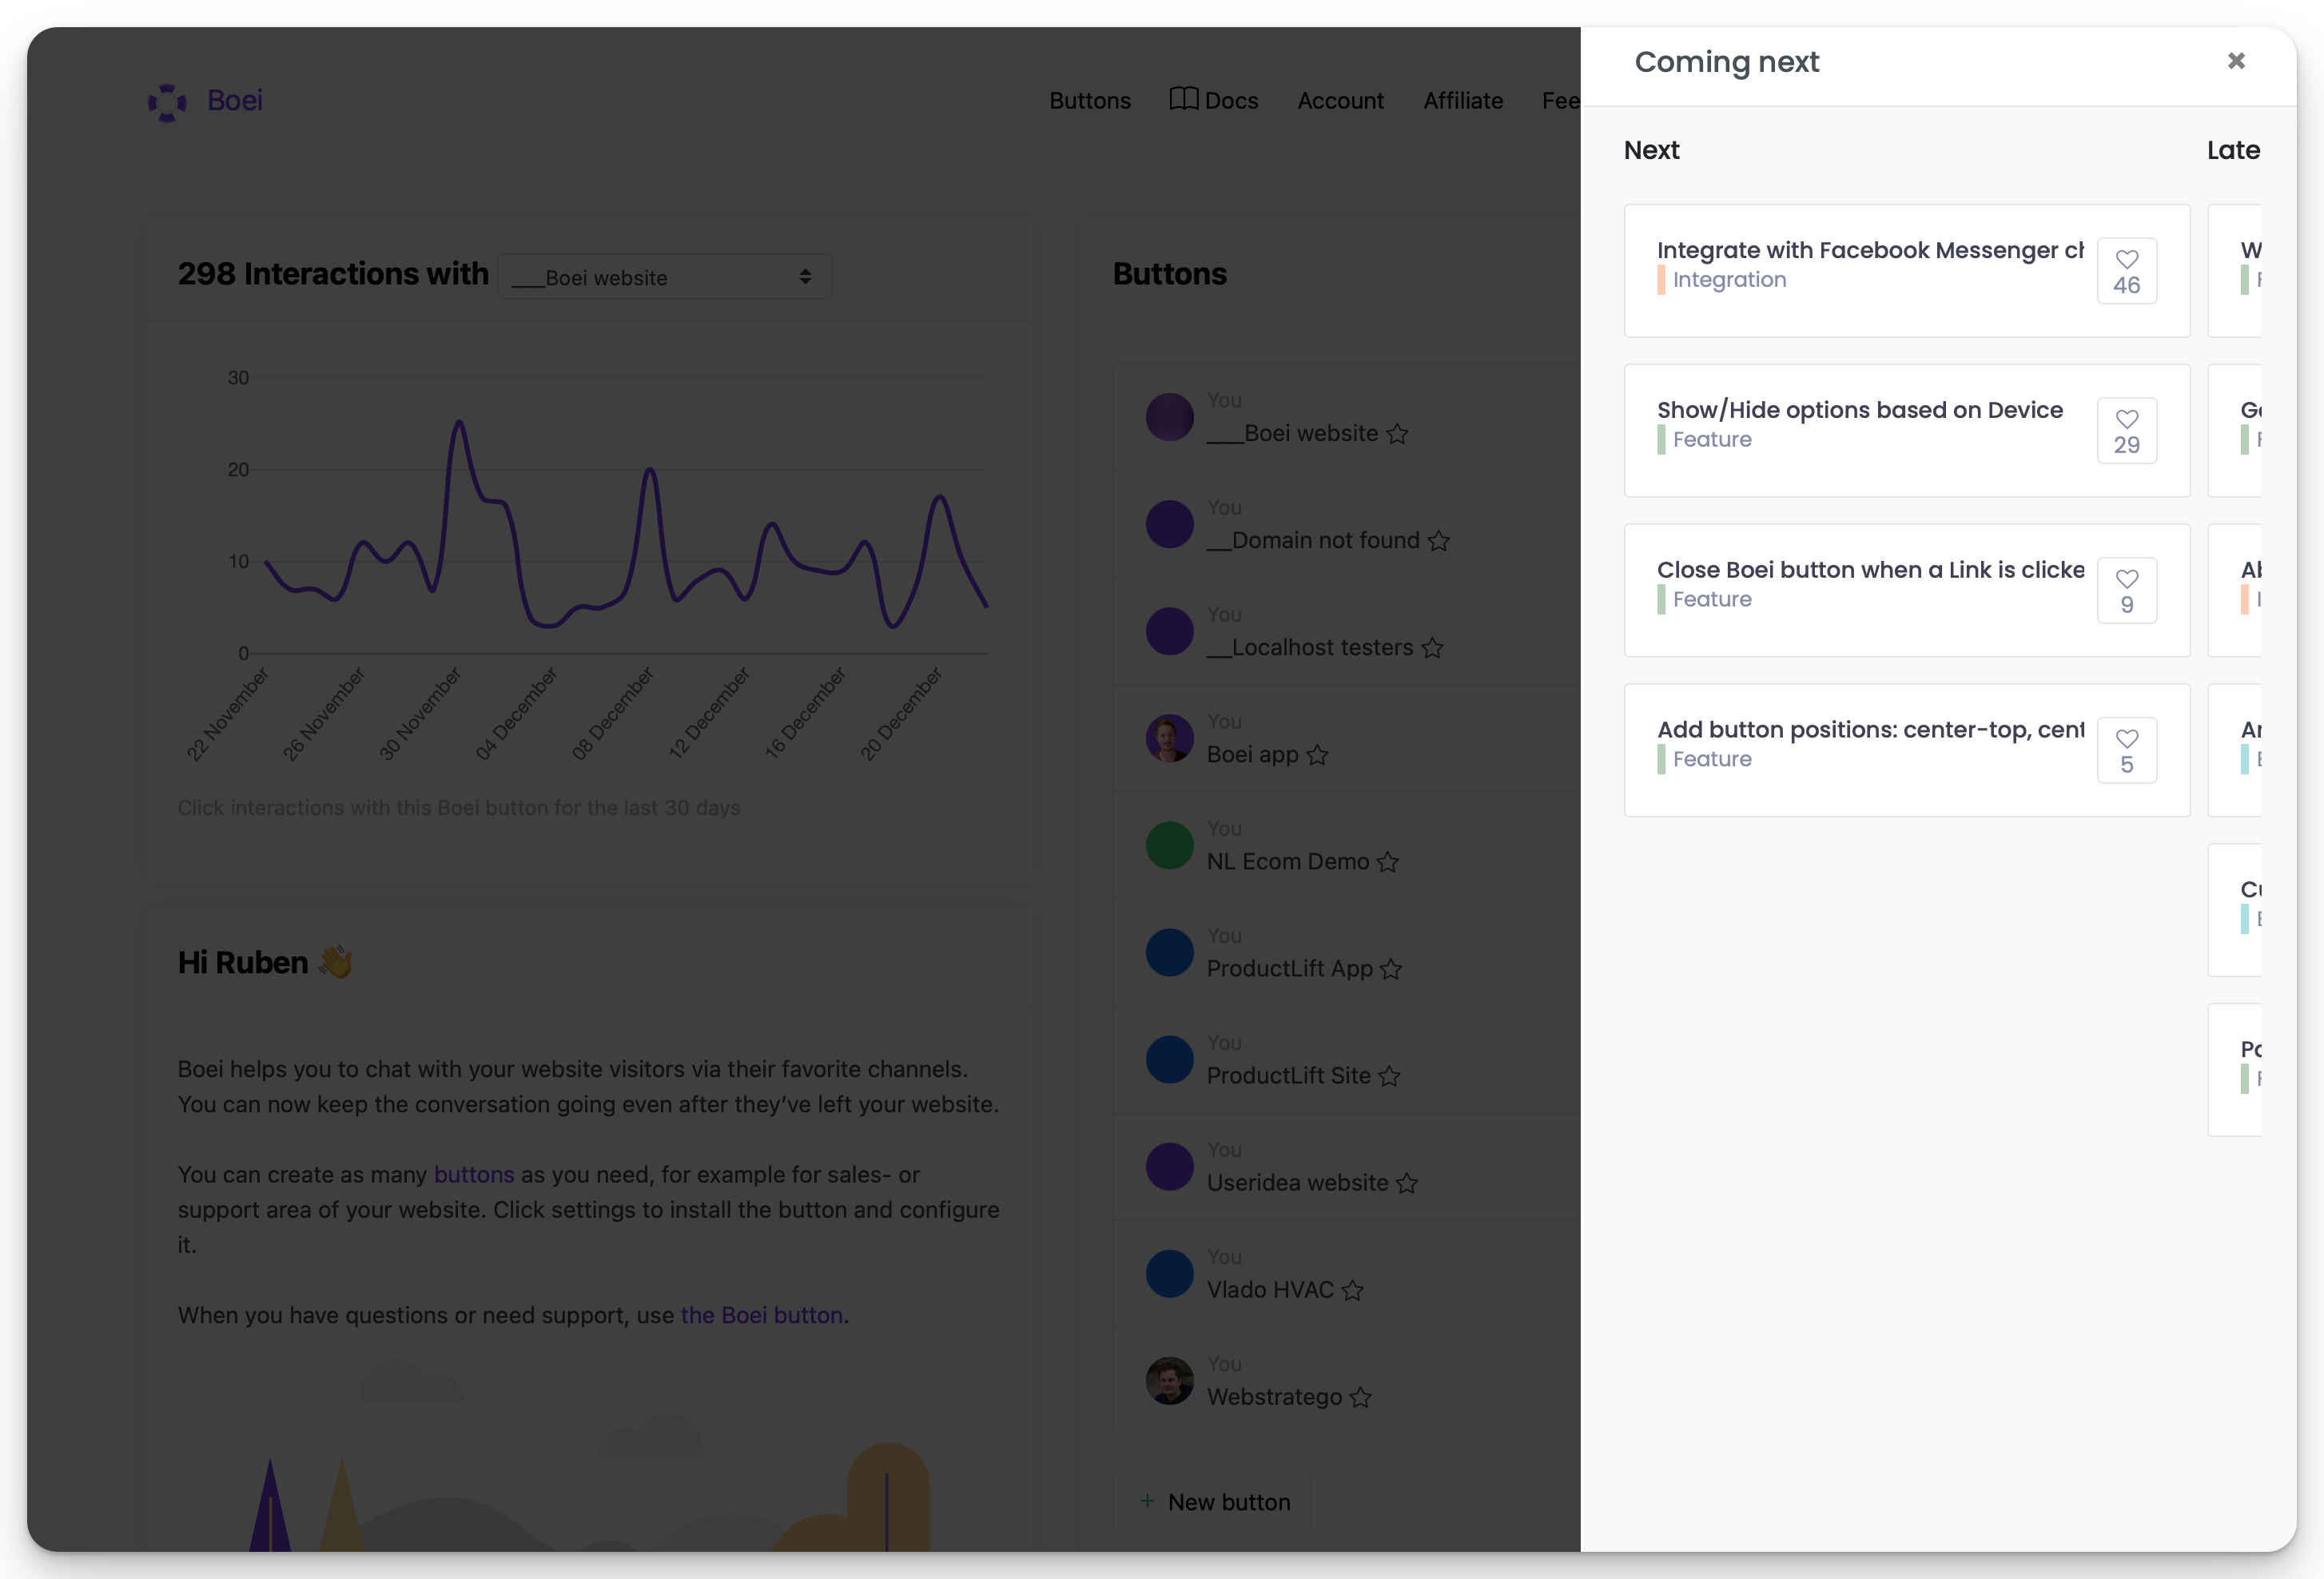This screenshot has height=1579, width=2324.
Task: Open the Buttons nav item
Action: coord(1089,101)
